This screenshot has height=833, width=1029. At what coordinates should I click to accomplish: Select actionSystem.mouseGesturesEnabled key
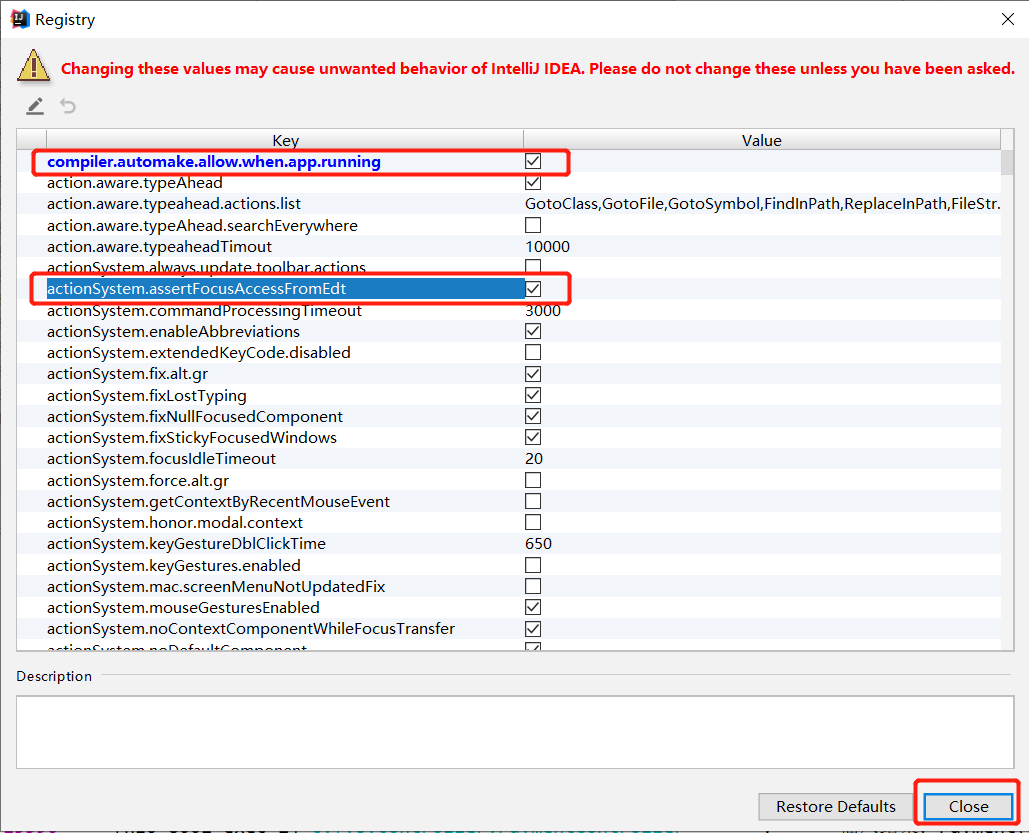pyautogui.click(x=183, y=607)
